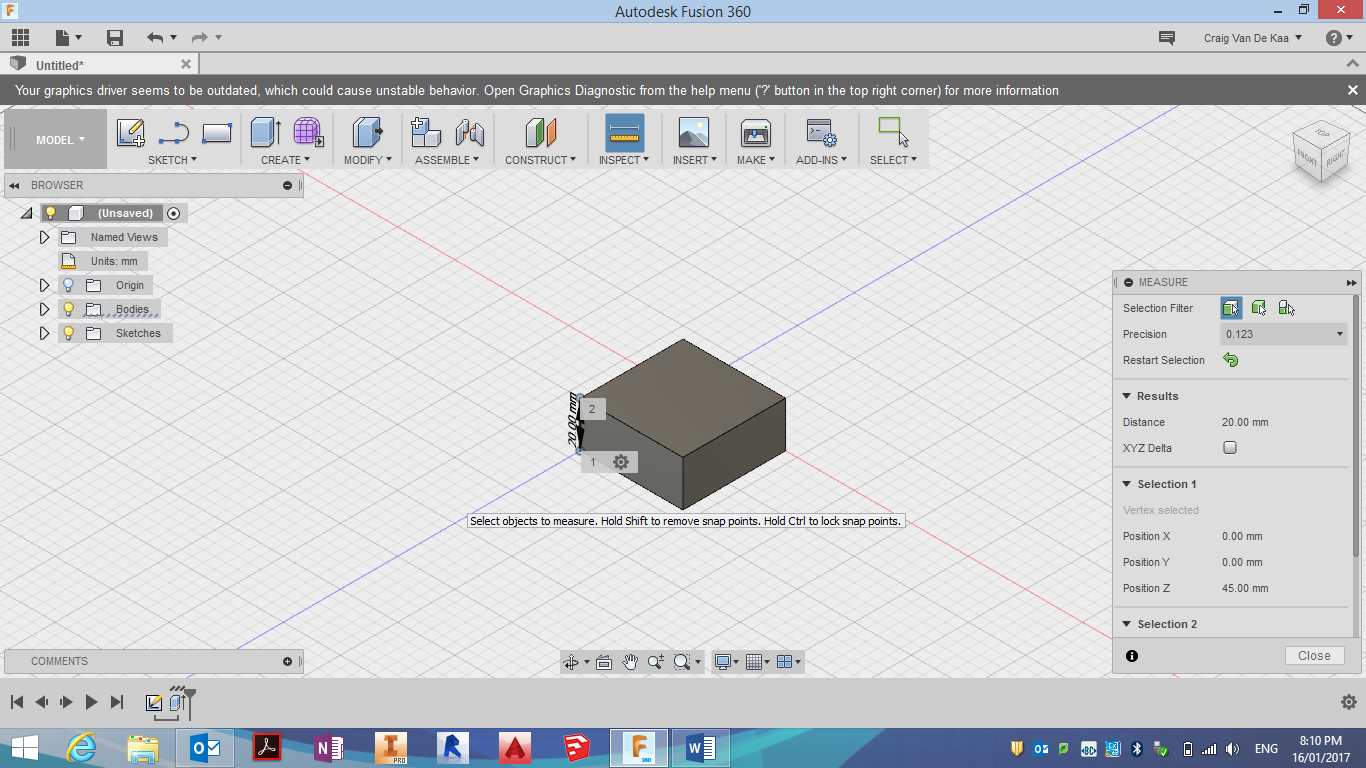Open the Create Form purple sphere icon
This screenshot has height=768, width=1366.
(x=308, y=132)
